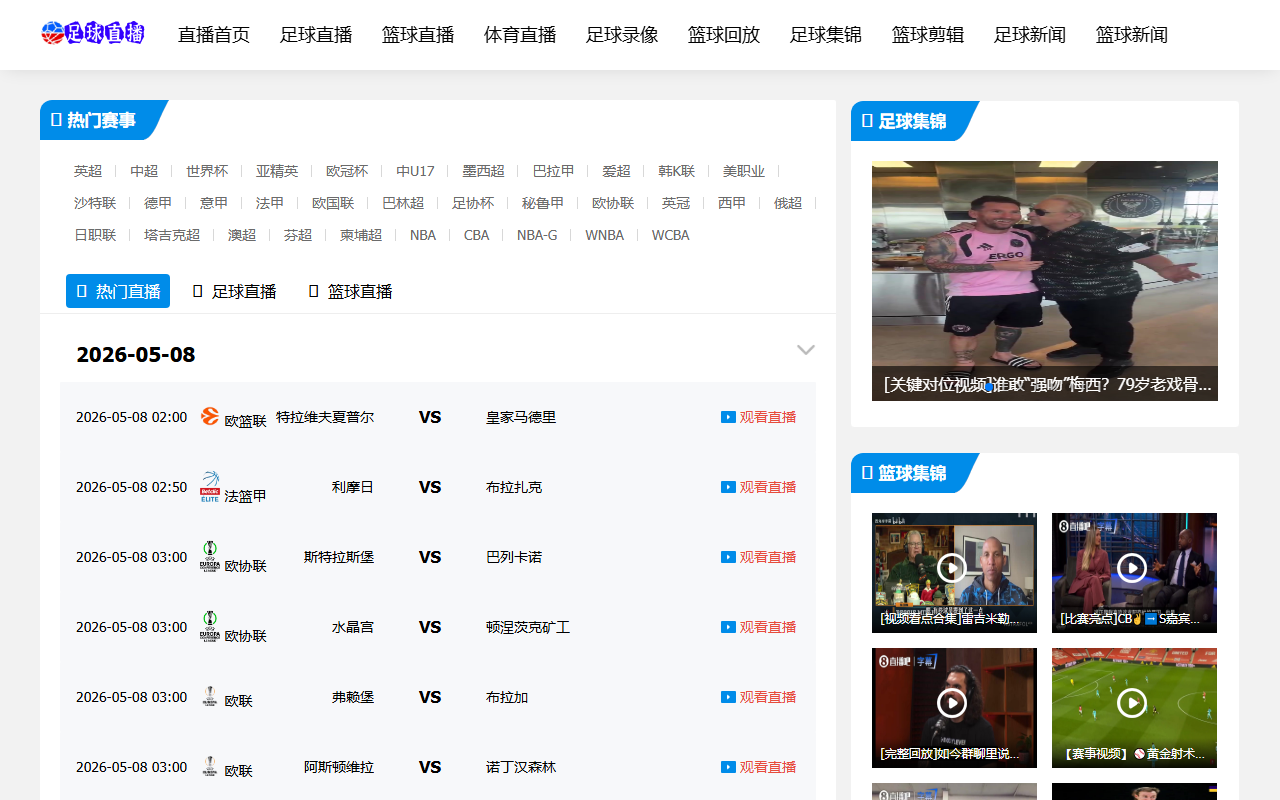The height and width of the screenshot is (800, 1280).
Task: Open the Messi football highlight thumbnail
Action: pyautogui.click(x=1045, y=281)
